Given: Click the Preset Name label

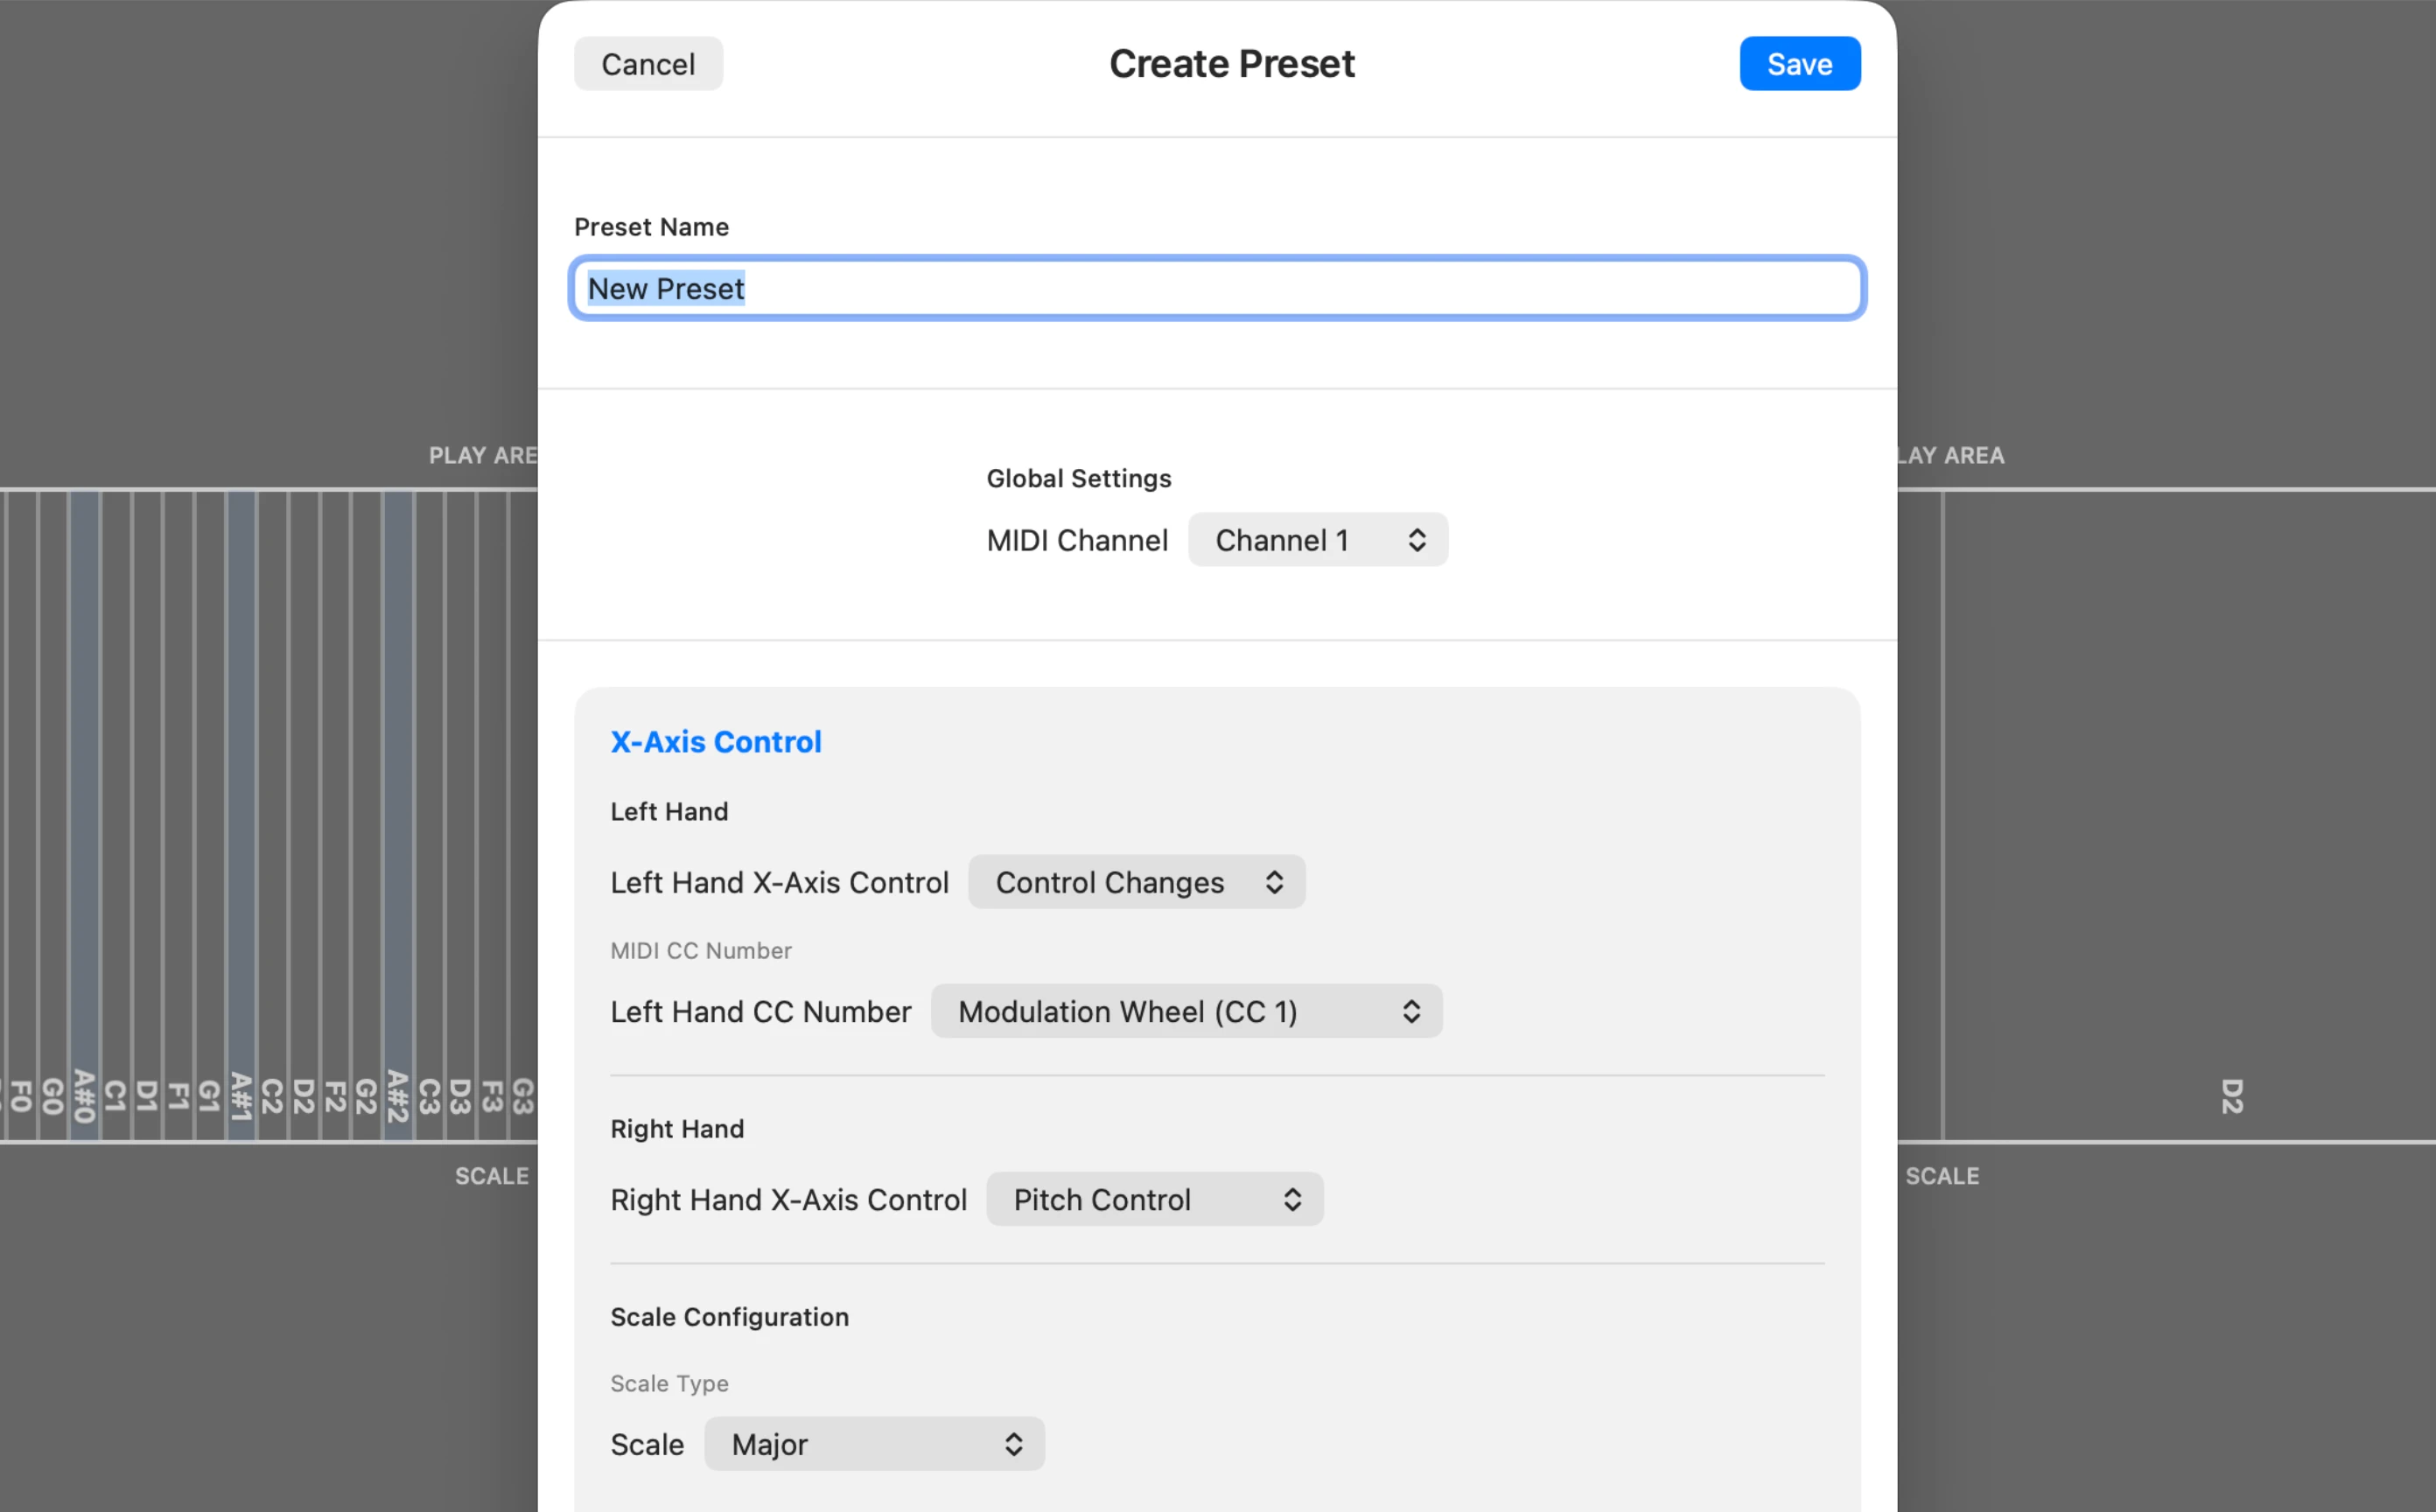Looking at the screenshot, I should coord(651,227).
